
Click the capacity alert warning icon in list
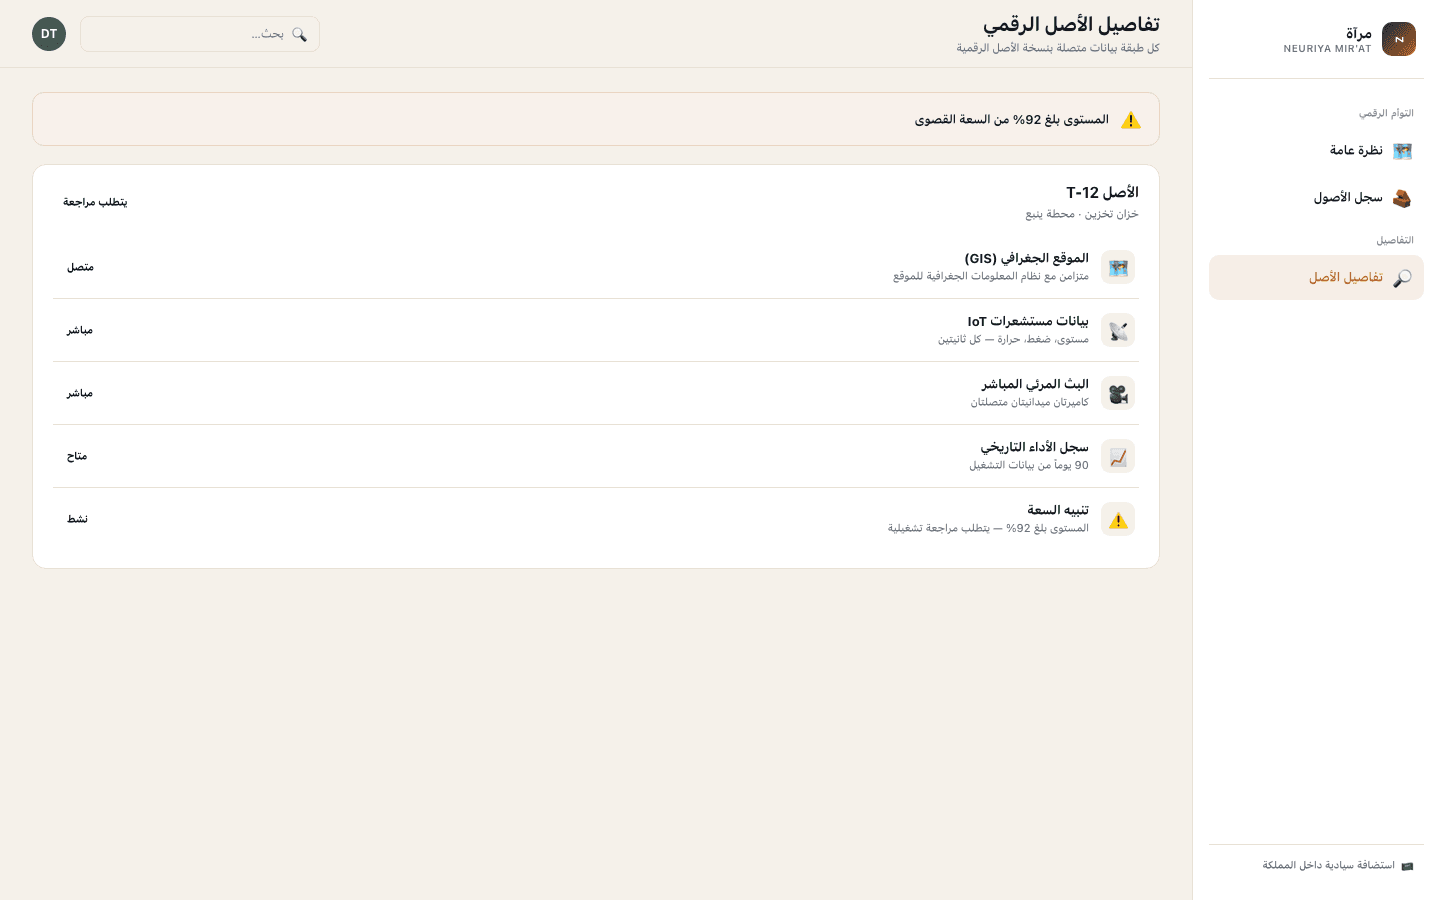tap(1118, 519)
